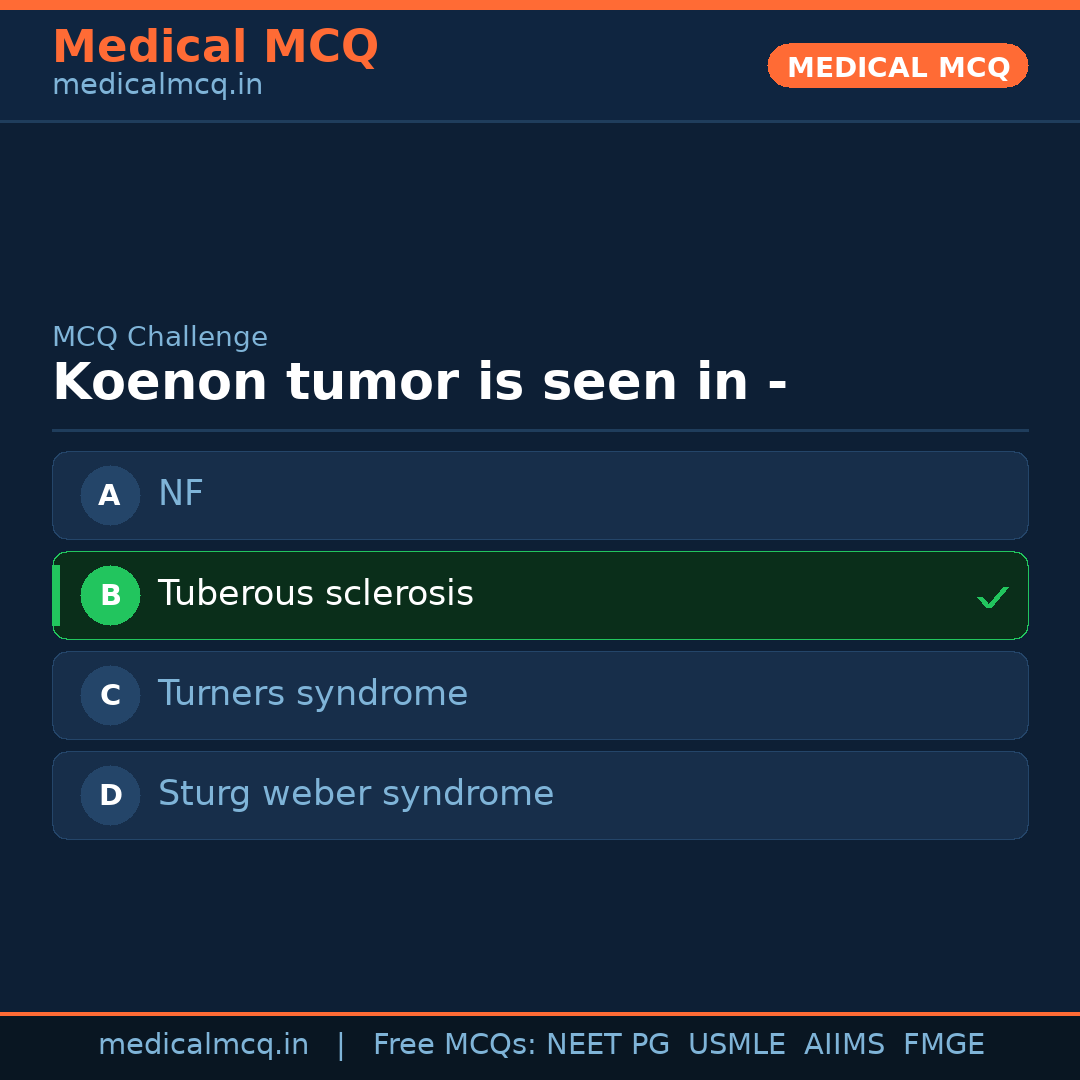
Task: Open the footer medicalmcq.in link
Action: point(203,1045)
